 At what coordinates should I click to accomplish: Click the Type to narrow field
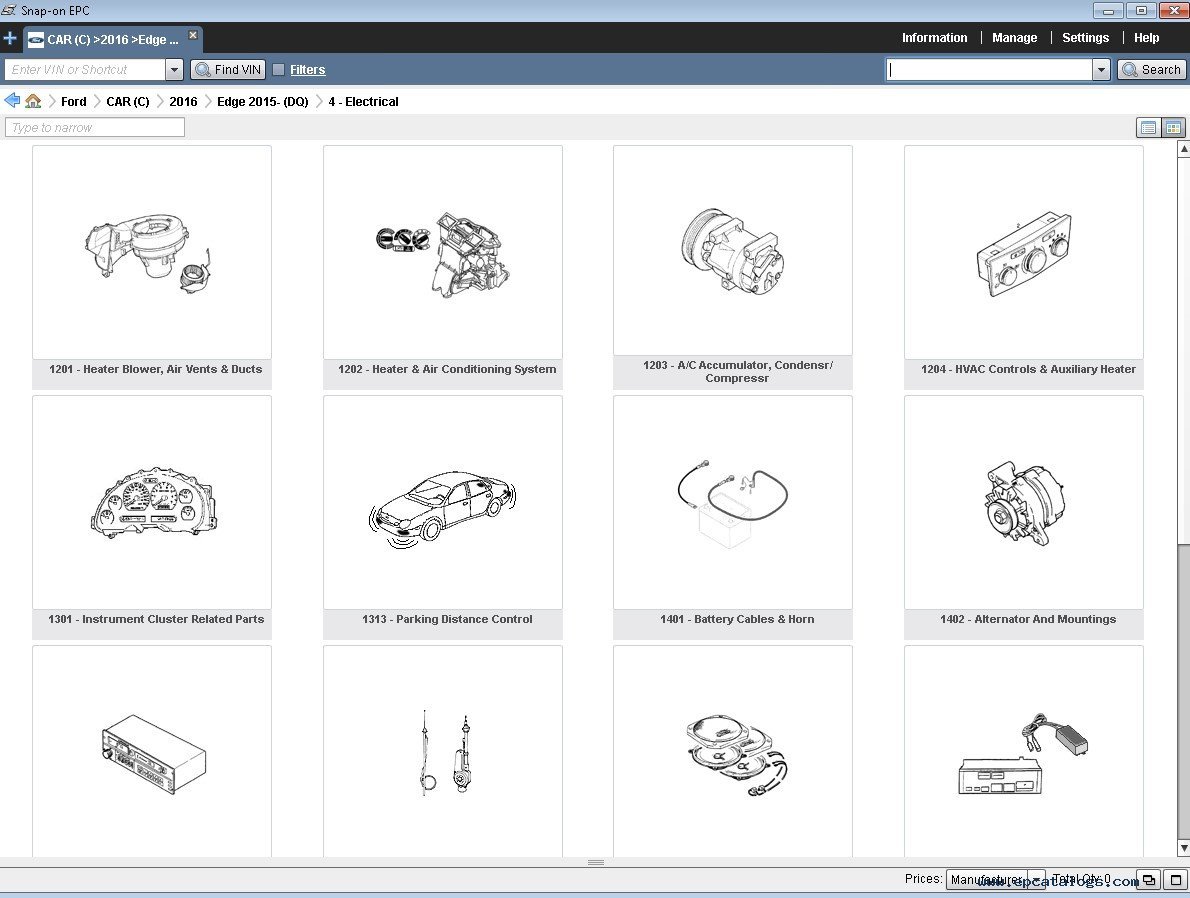[x=95, y=127]
